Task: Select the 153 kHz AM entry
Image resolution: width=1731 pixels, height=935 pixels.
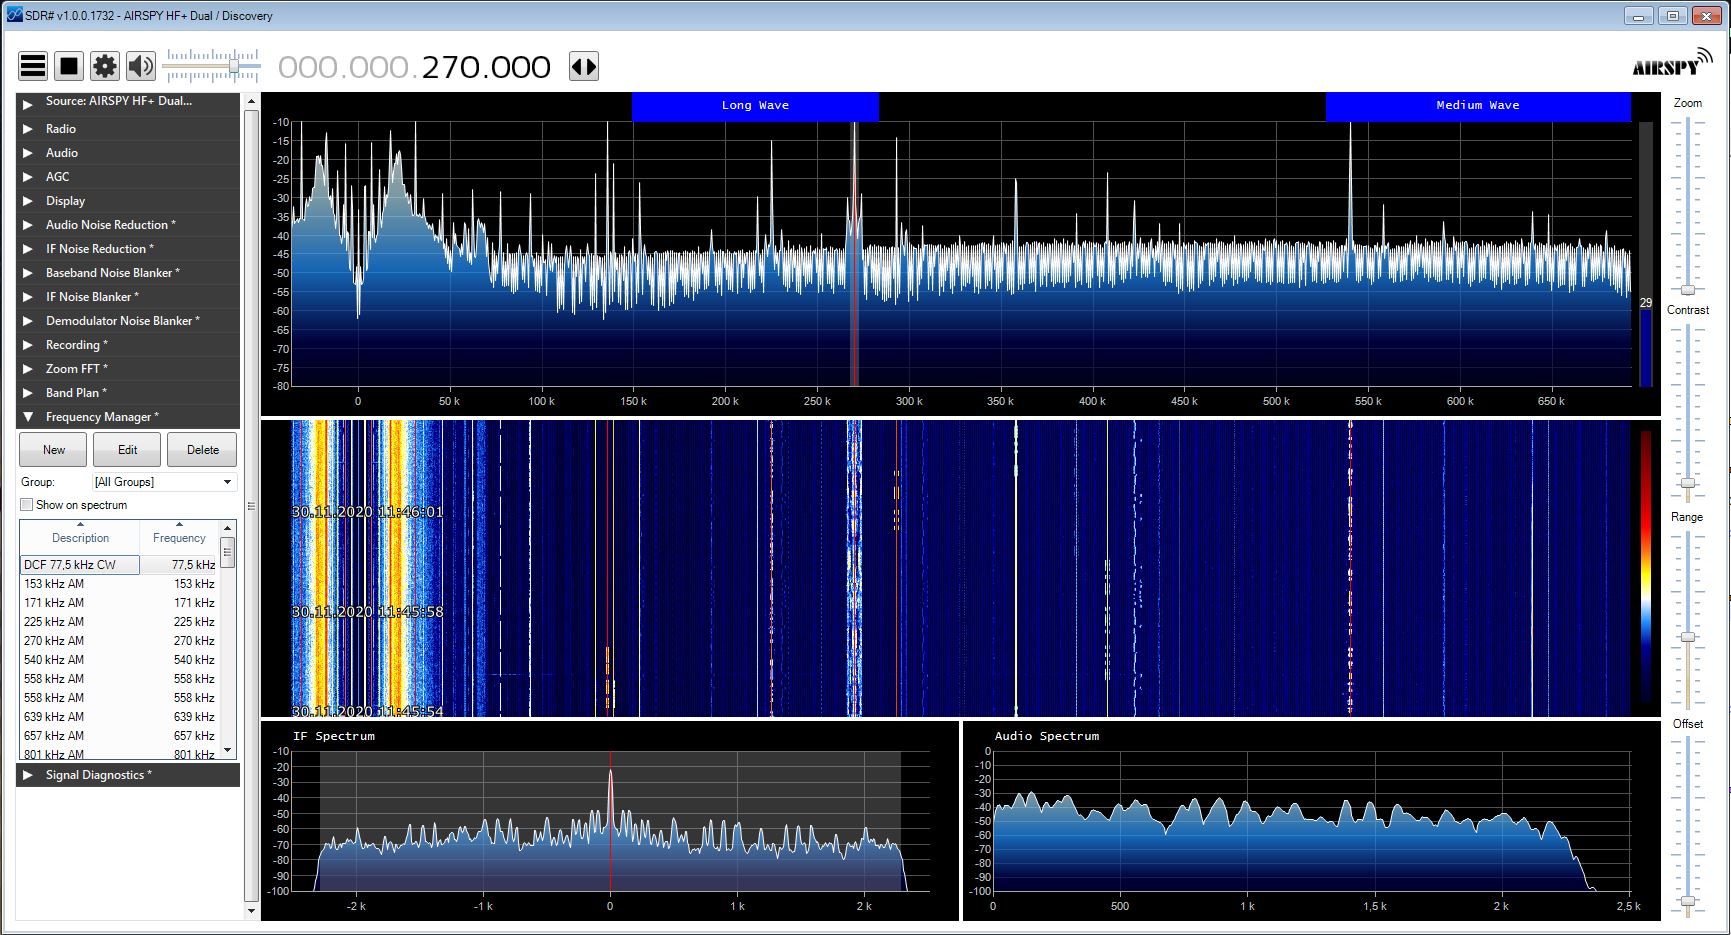Action: coord(119,584)
